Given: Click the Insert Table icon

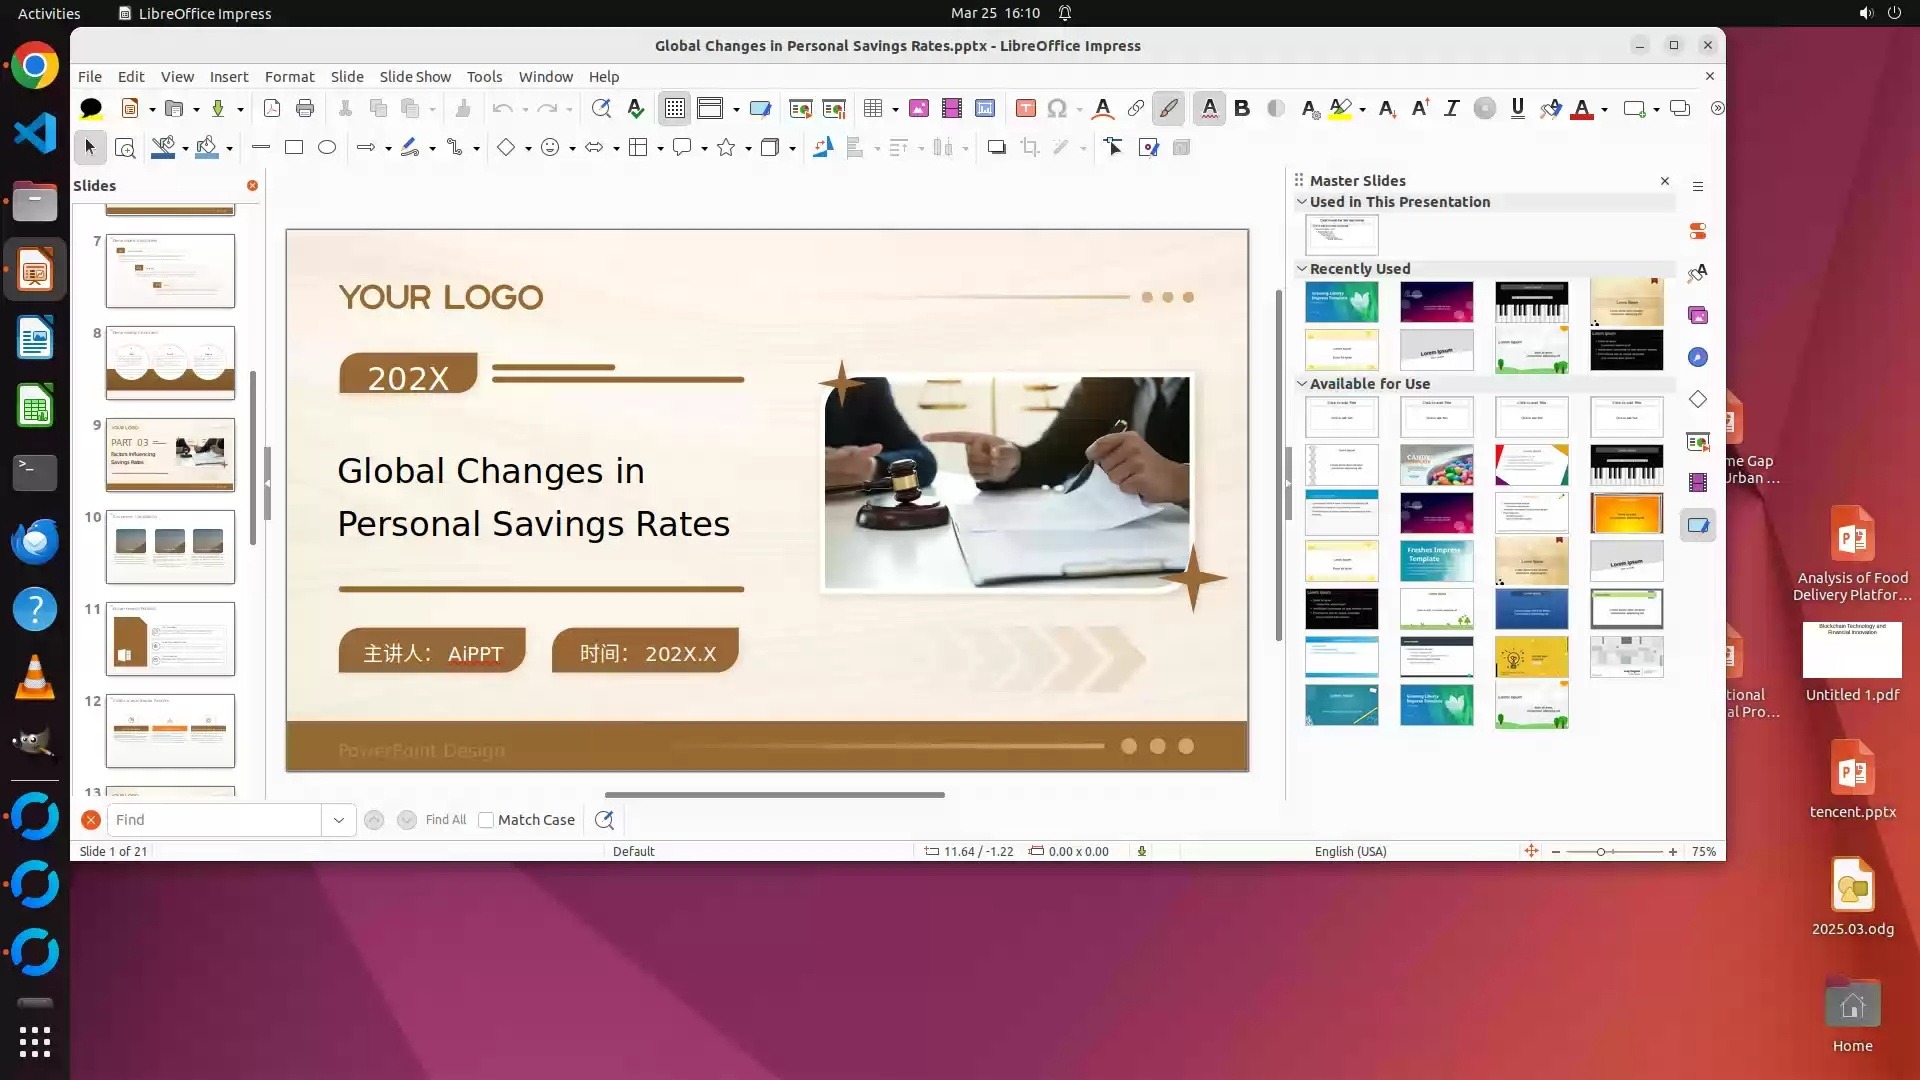Looking at the screenshot, I should tap(873, 108).
